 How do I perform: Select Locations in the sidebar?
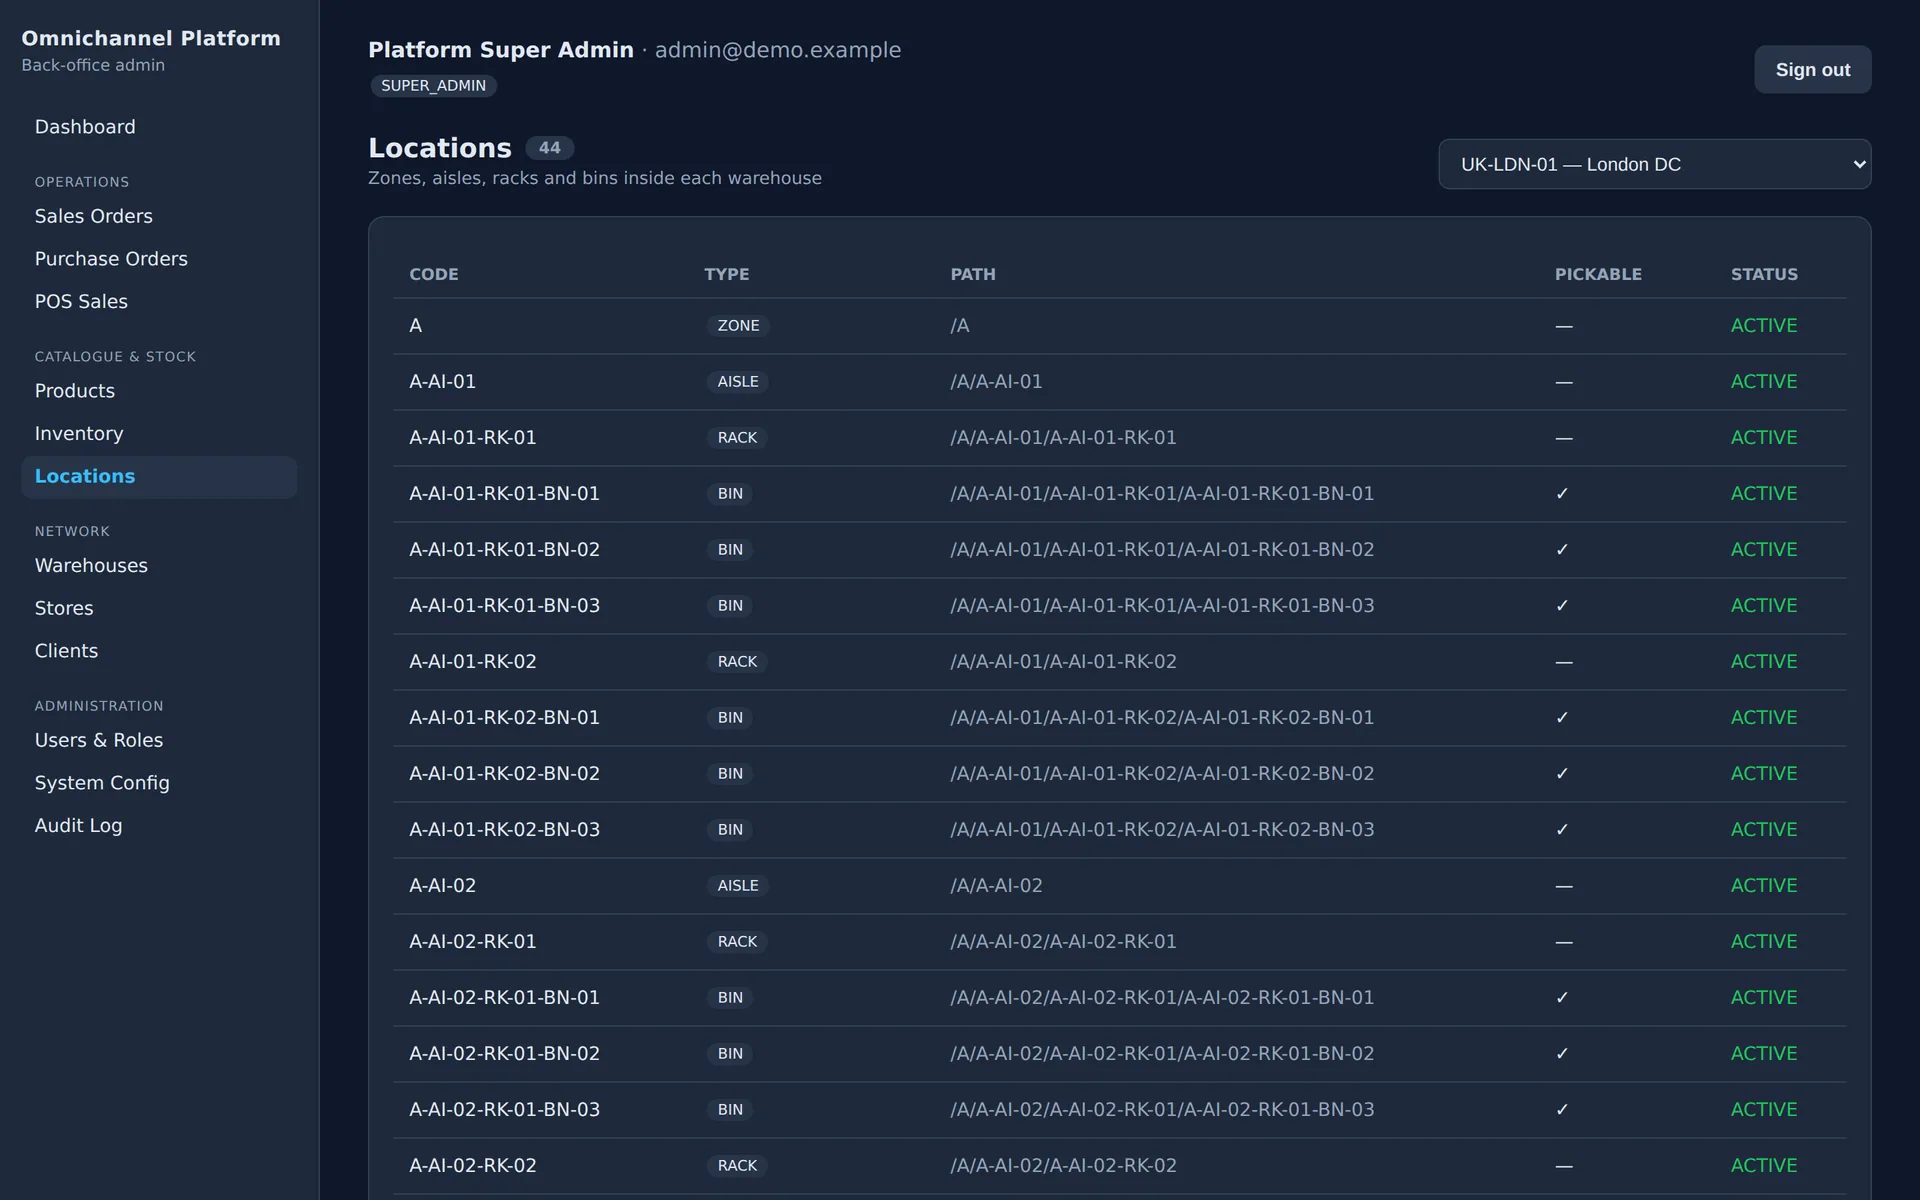pyautogui.click(x=159, y=477)
